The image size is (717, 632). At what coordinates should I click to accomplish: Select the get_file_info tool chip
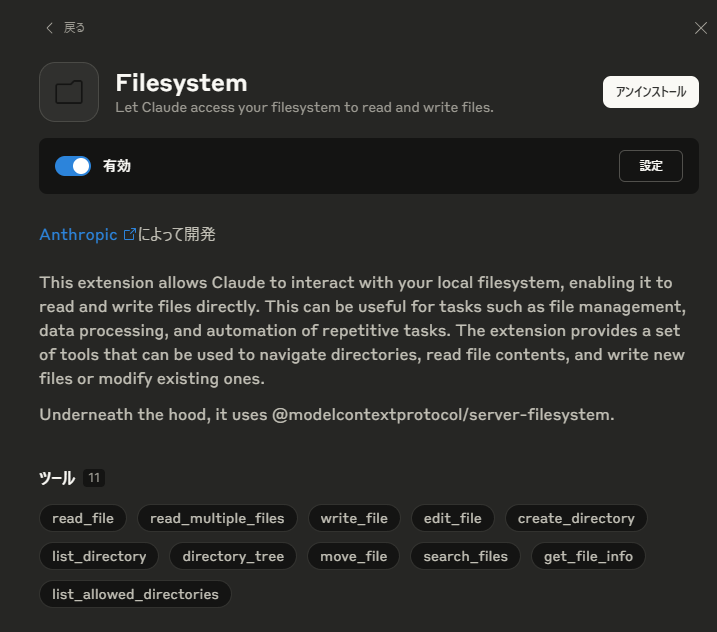pyautogui.click(x=589, y=556)
